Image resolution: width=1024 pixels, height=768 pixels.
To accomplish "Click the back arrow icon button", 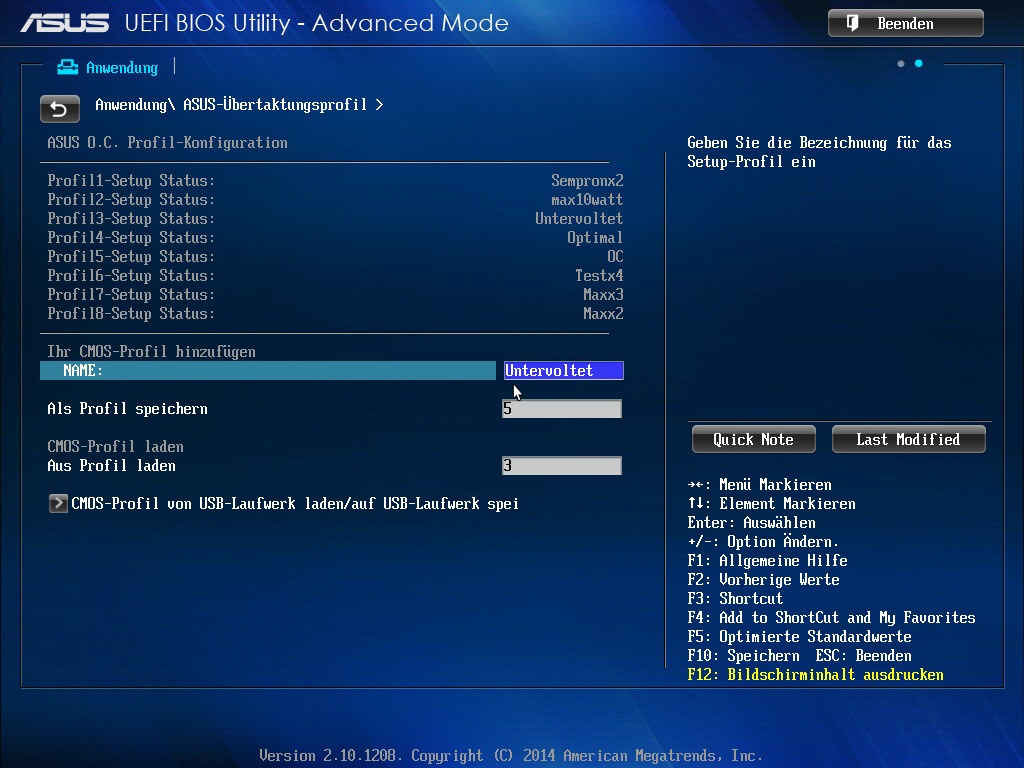I will (59, 108).
